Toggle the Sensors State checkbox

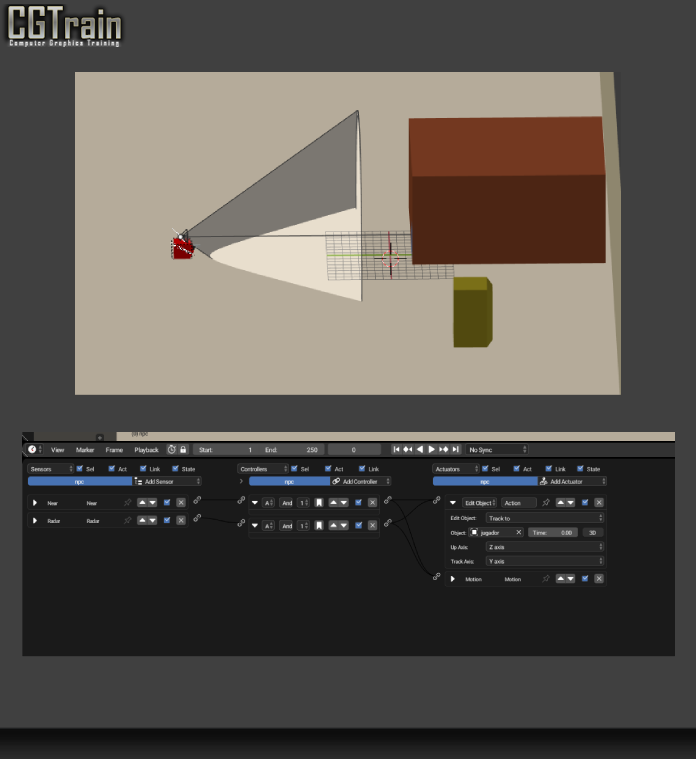point(175,468)
